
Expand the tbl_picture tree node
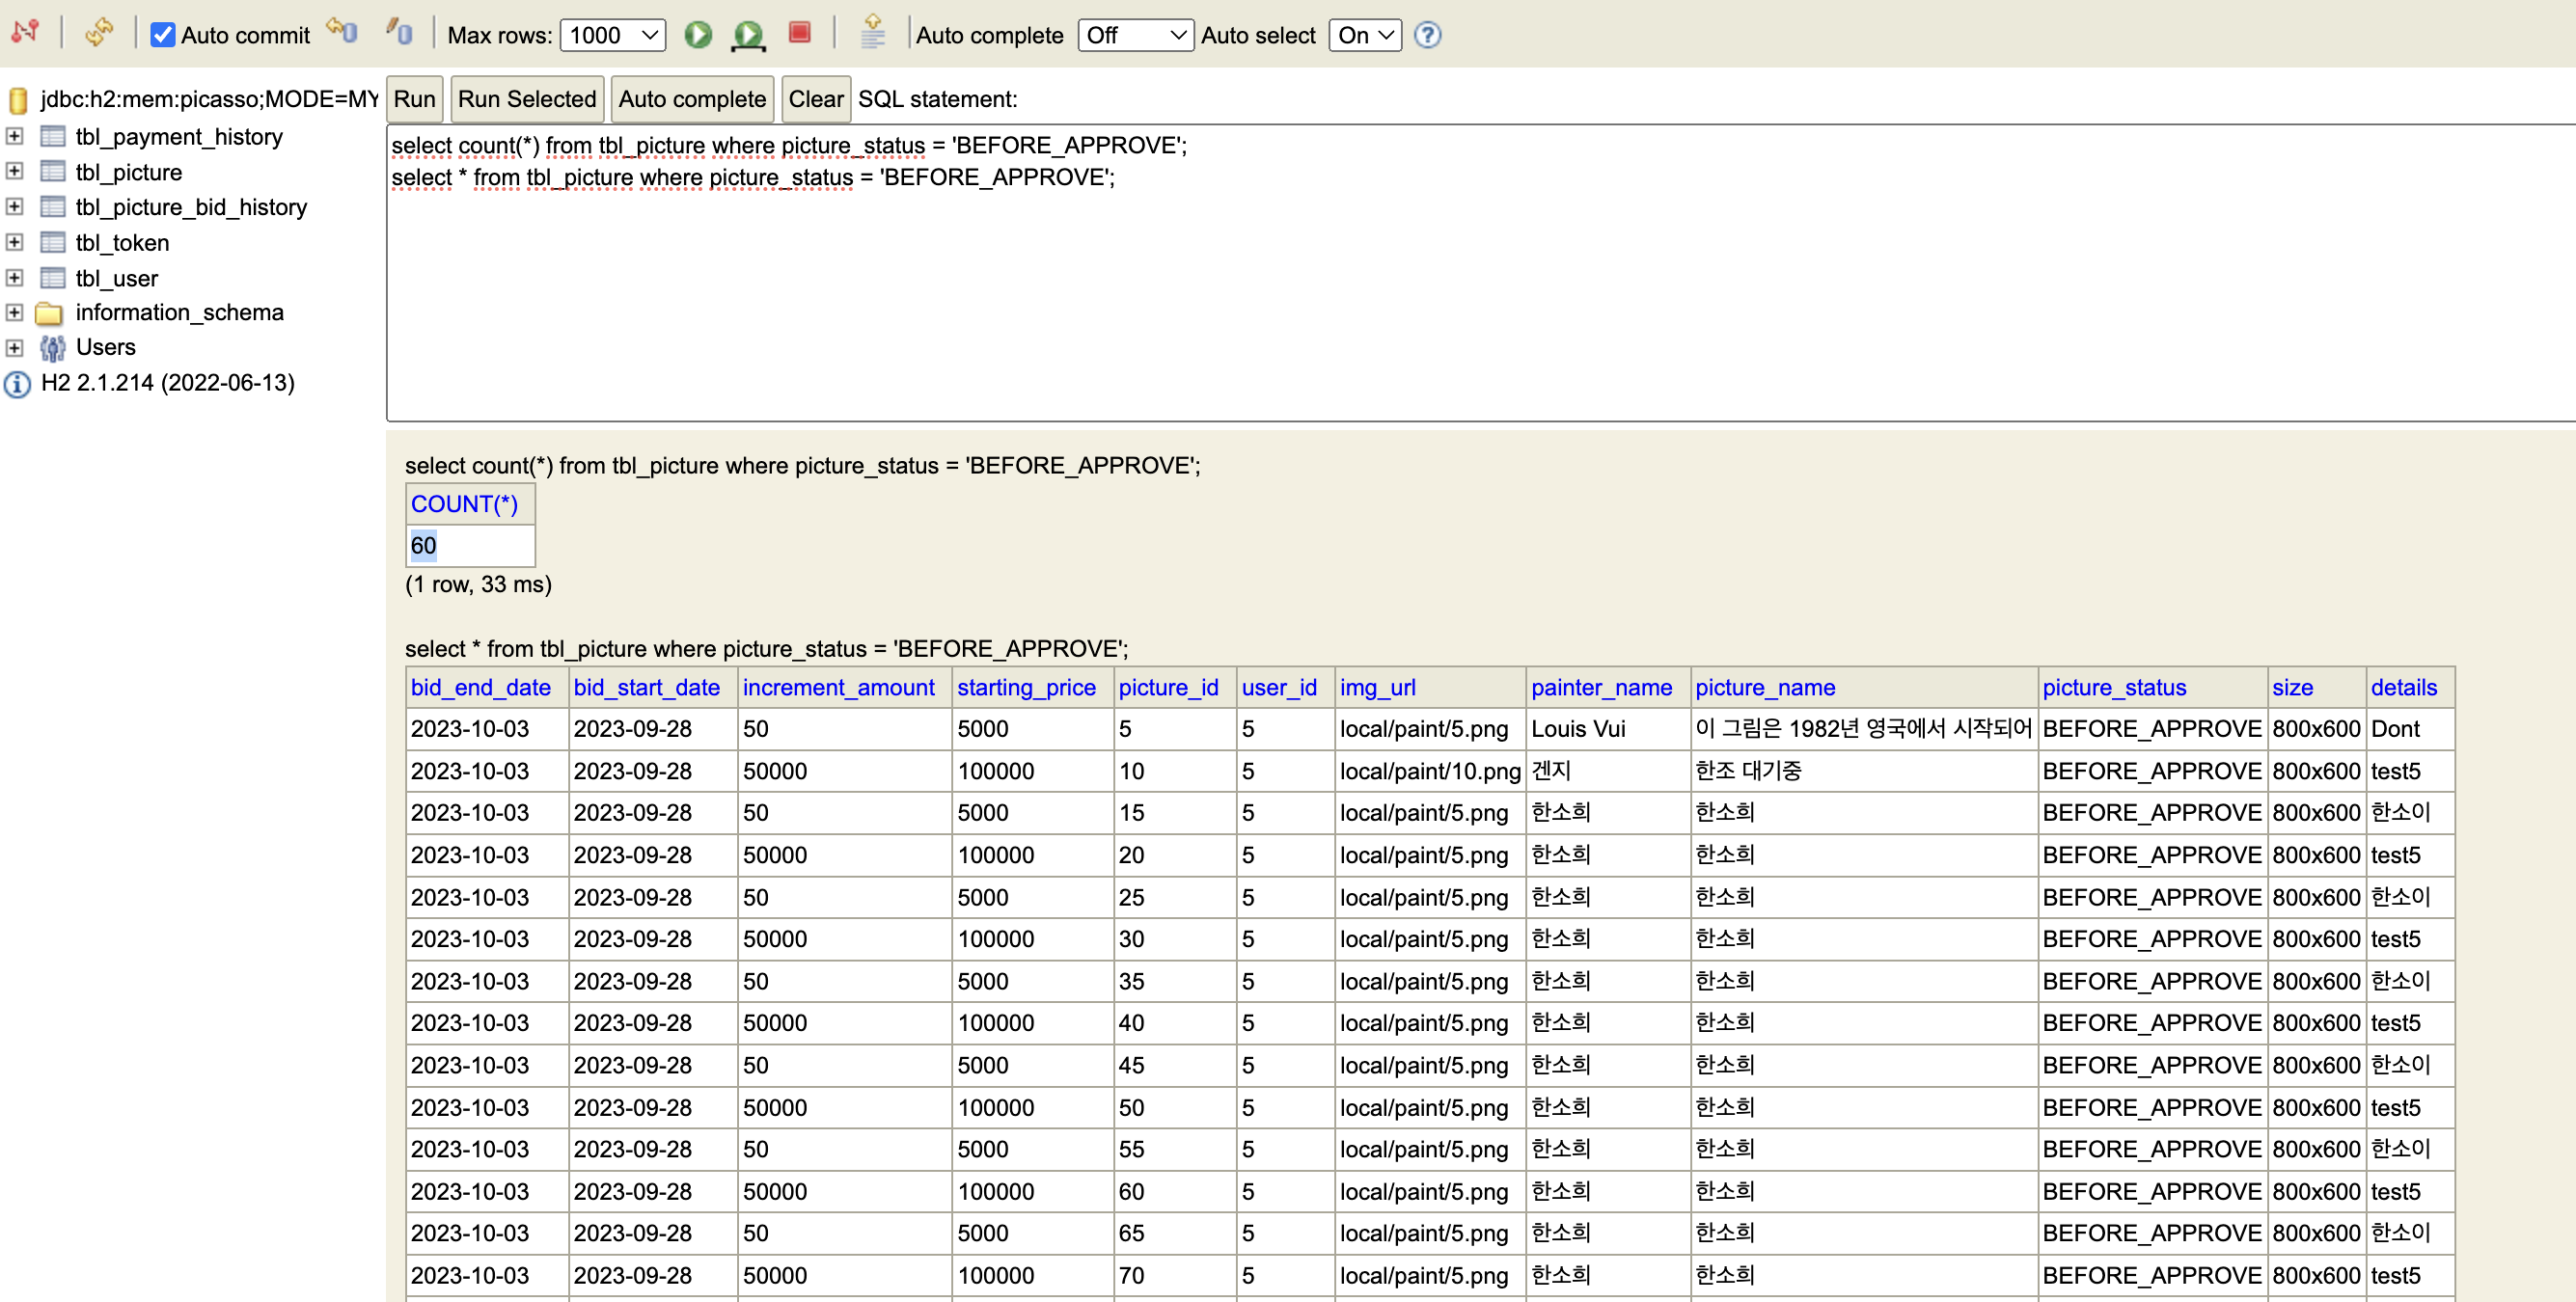tap(14, 171)
